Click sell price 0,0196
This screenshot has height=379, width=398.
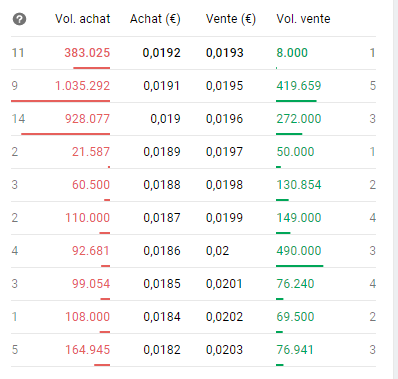click(x=225, y=119)
